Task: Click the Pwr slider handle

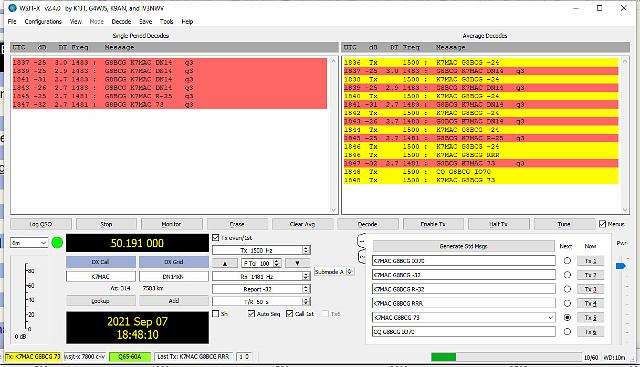Action: (x=620, y=266)
